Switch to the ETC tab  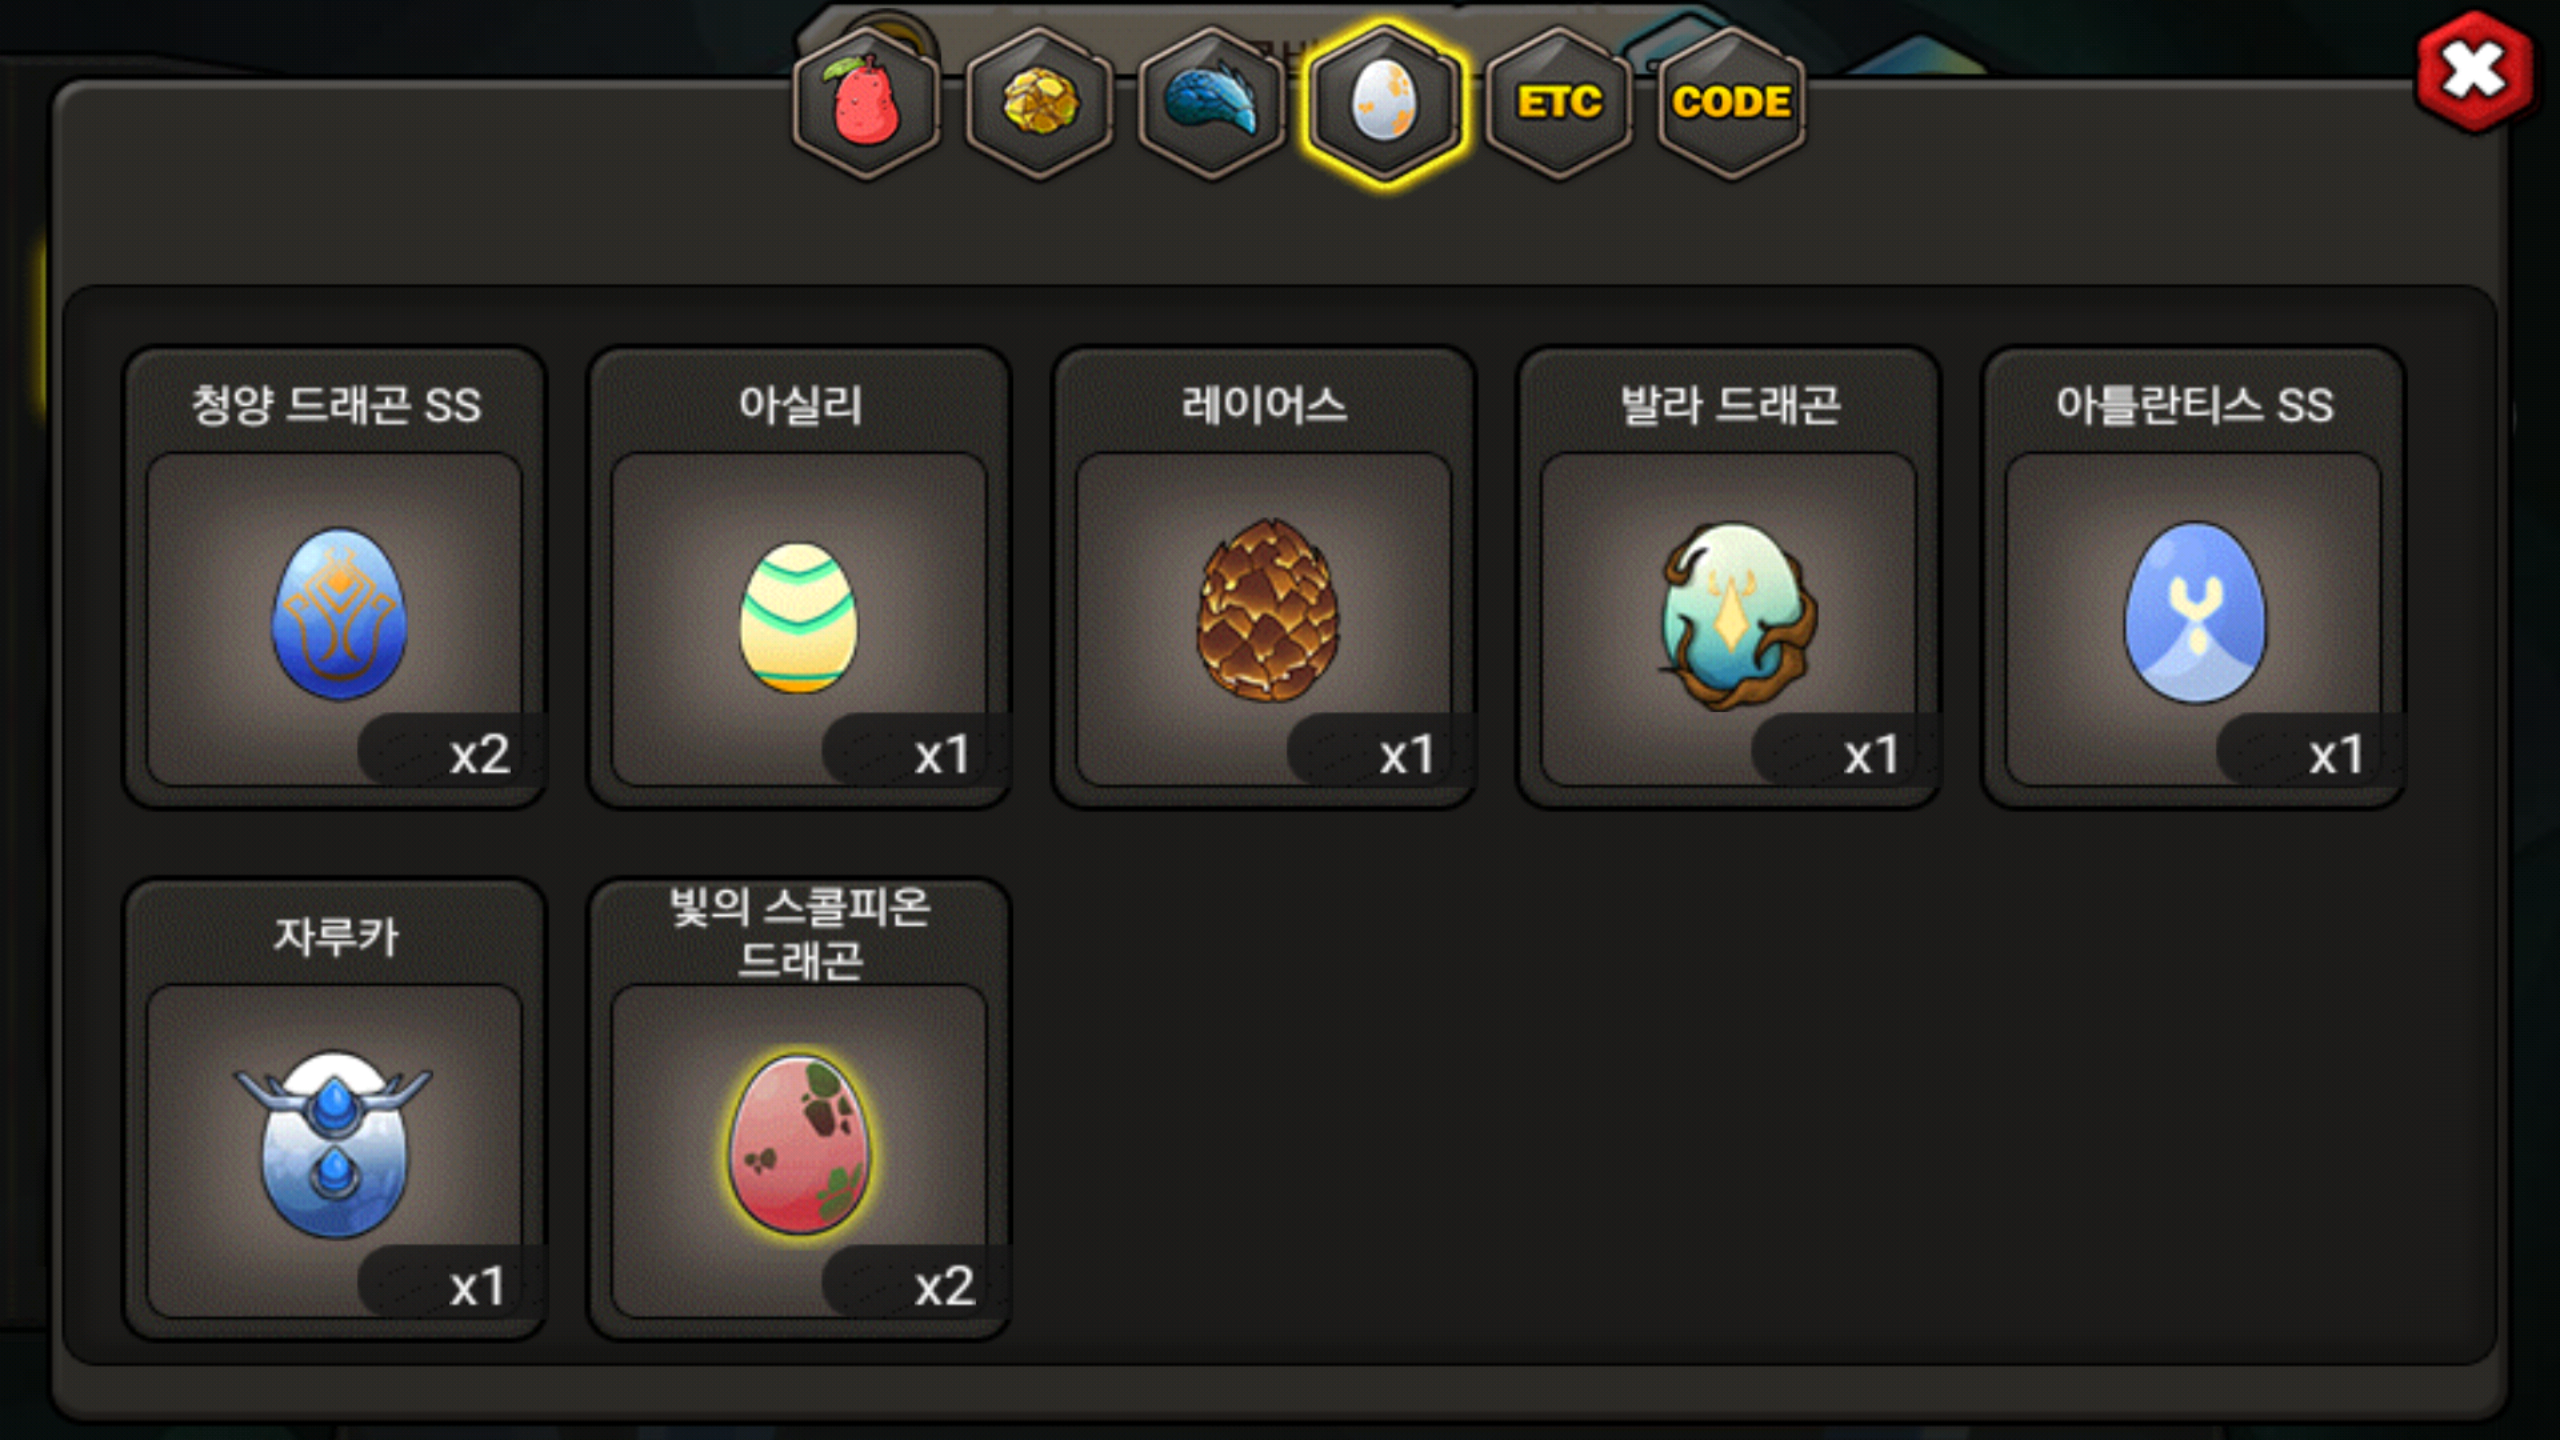coord(1559,103)
